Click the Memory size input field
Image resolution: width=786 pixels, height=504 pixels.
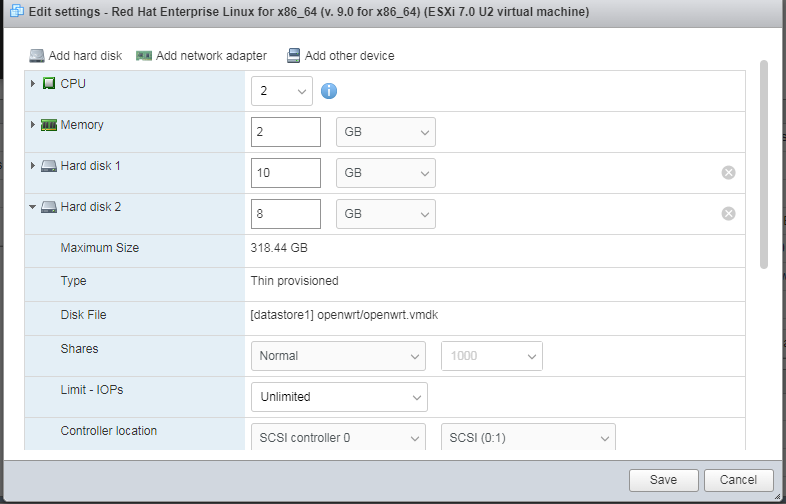286,132
